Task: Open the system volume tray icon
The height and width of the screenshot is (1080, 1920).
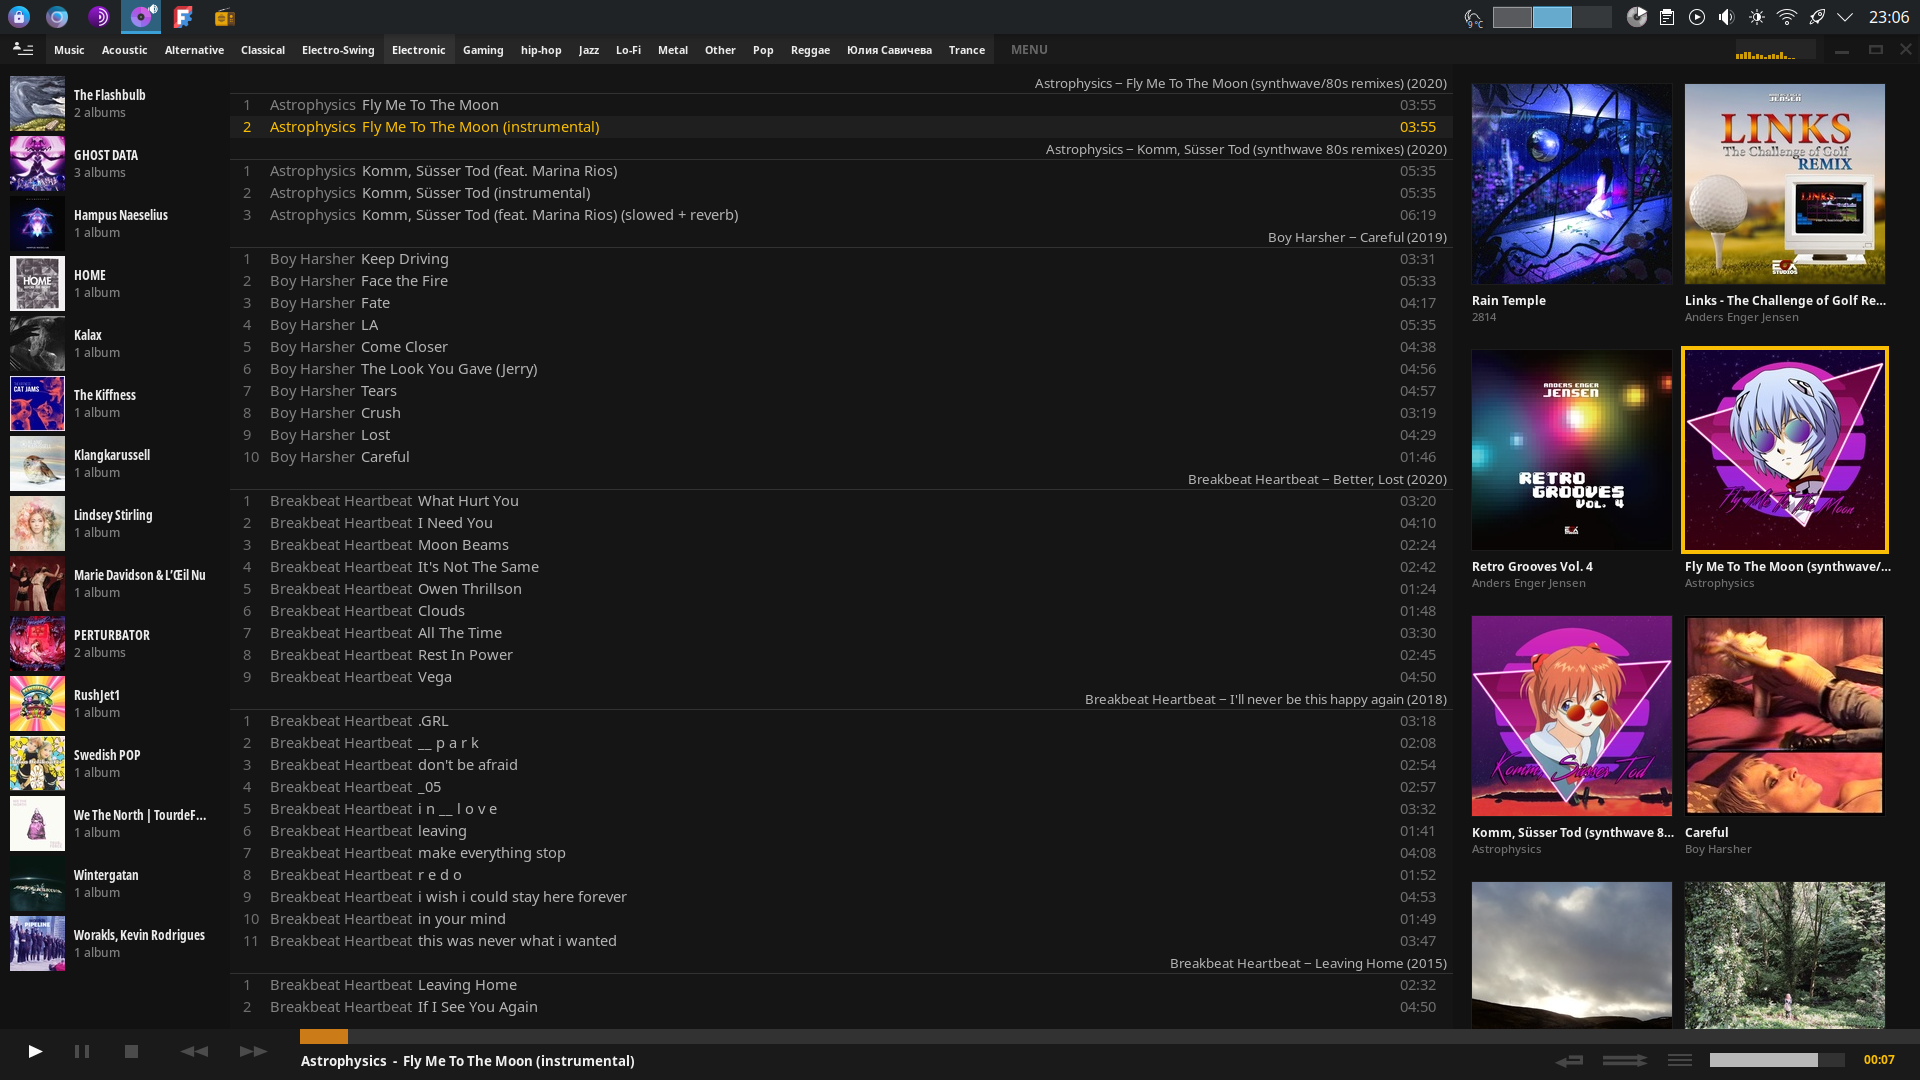Action: [x=1726, y=17]
